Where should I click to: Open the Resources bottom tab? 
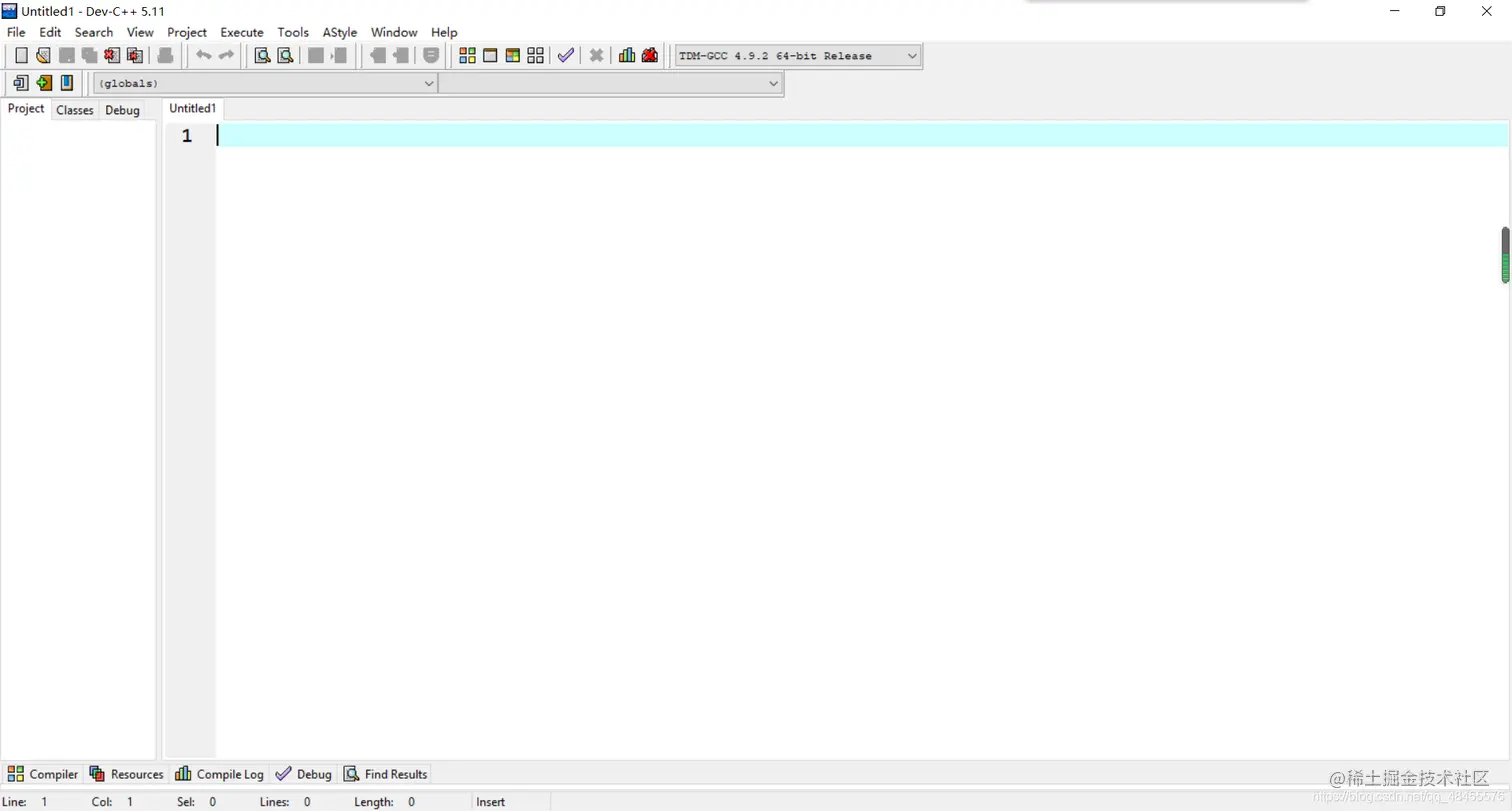(x=126, y=774)
